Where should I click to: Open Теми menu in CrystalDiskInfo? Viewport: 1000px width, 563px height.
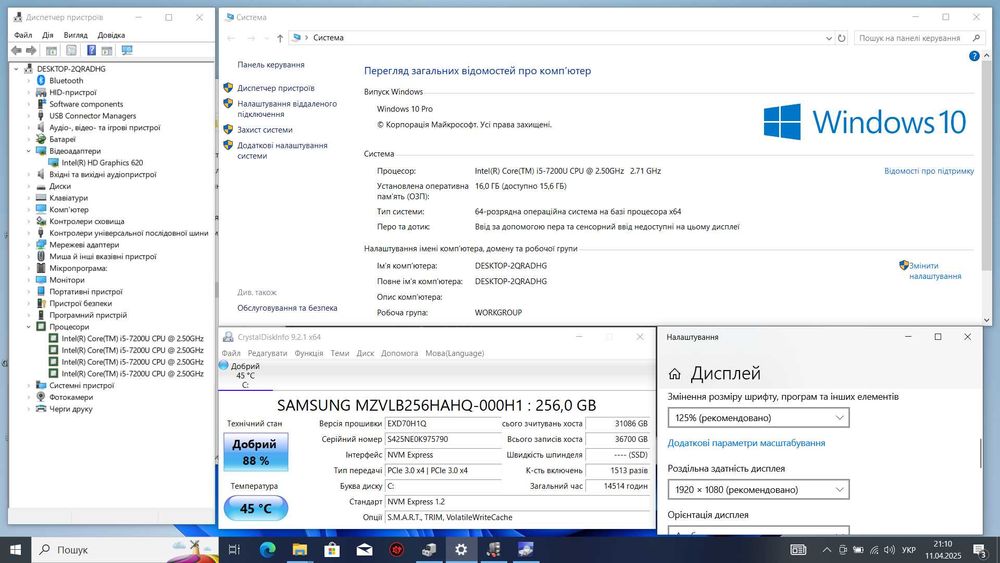[x=339, y=353]
